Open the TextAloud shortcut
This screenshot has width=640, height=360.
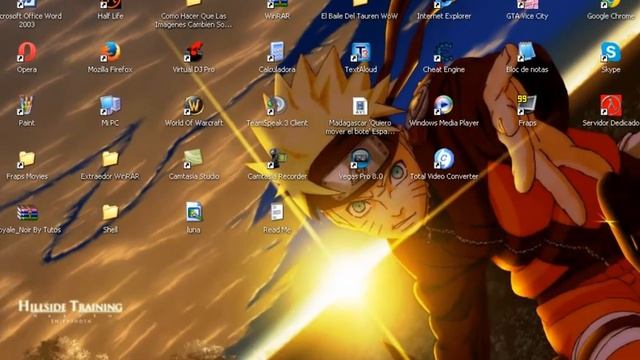click(x=360, y=52)
